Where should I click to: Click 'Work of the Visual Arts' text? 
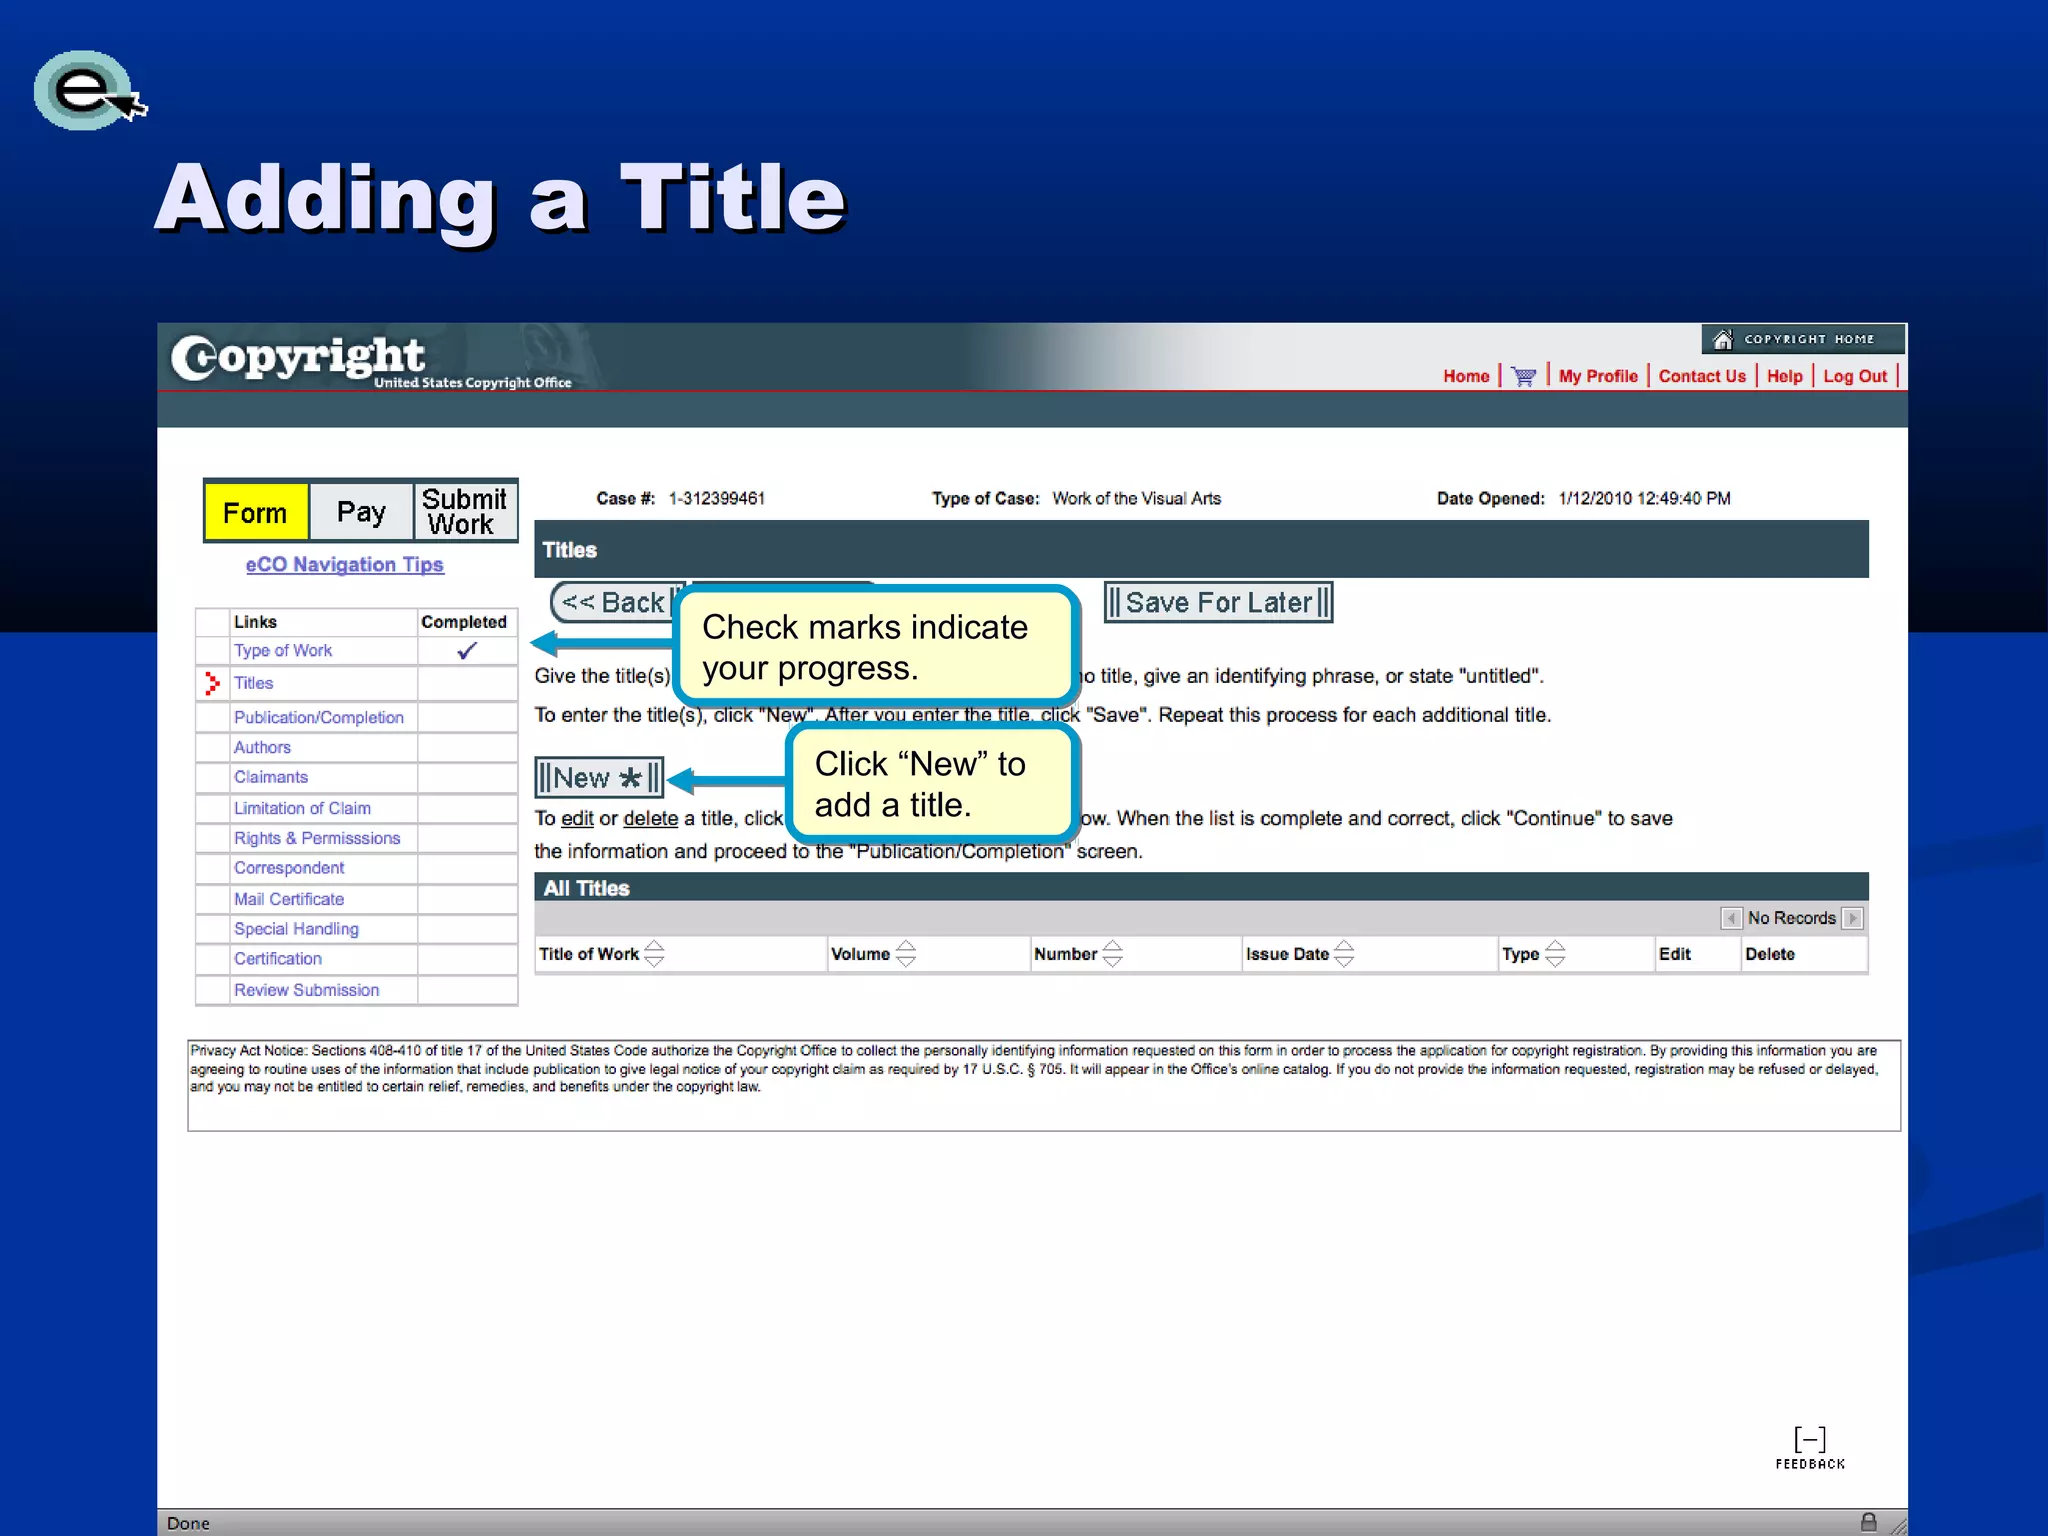point(1137,499)
